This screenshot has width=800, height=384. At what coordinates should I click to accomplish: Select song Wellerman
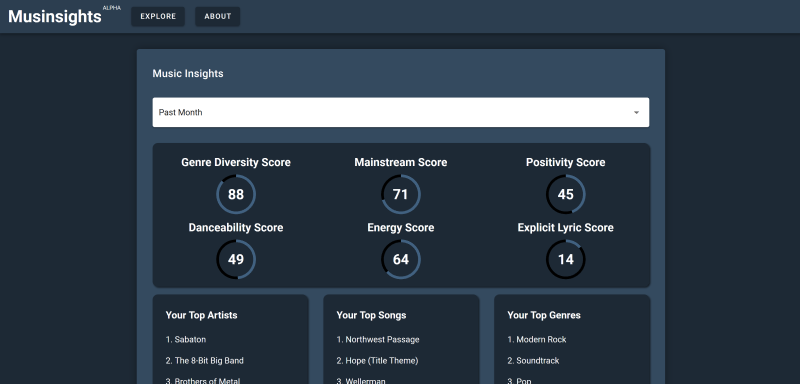point(361,381)
